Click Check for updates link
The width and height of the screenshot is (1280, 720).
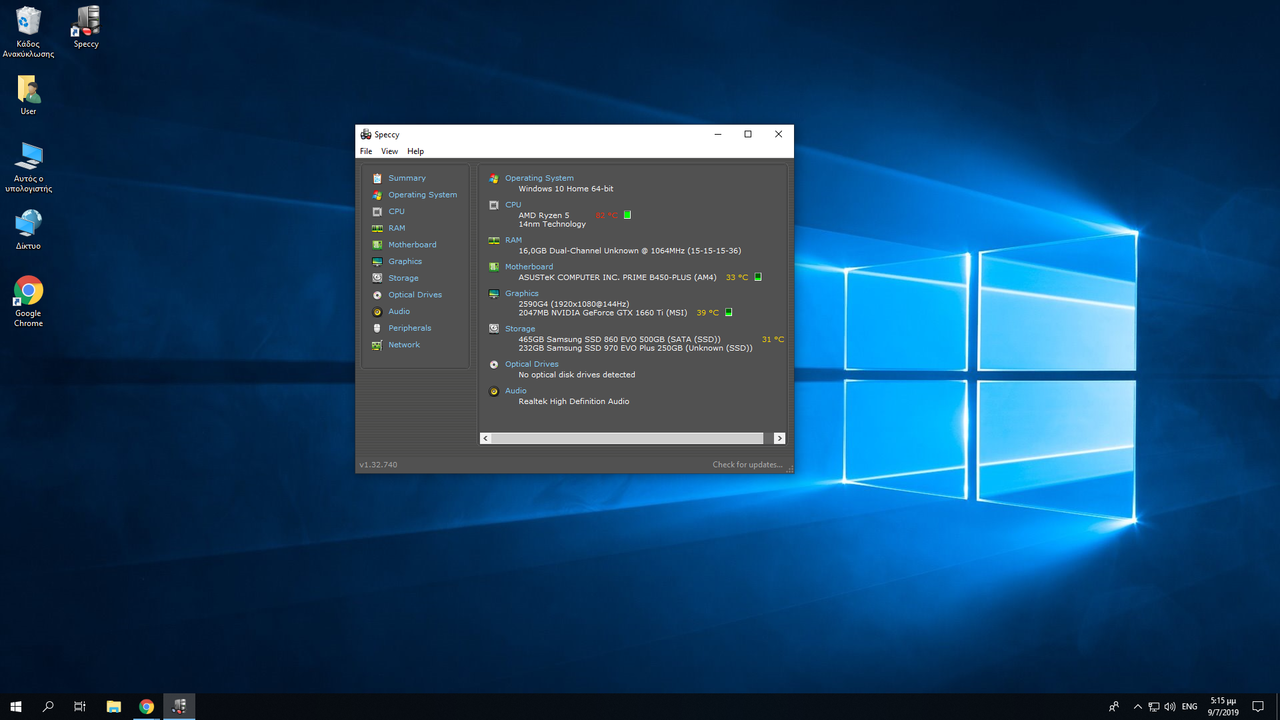(747, 465)
